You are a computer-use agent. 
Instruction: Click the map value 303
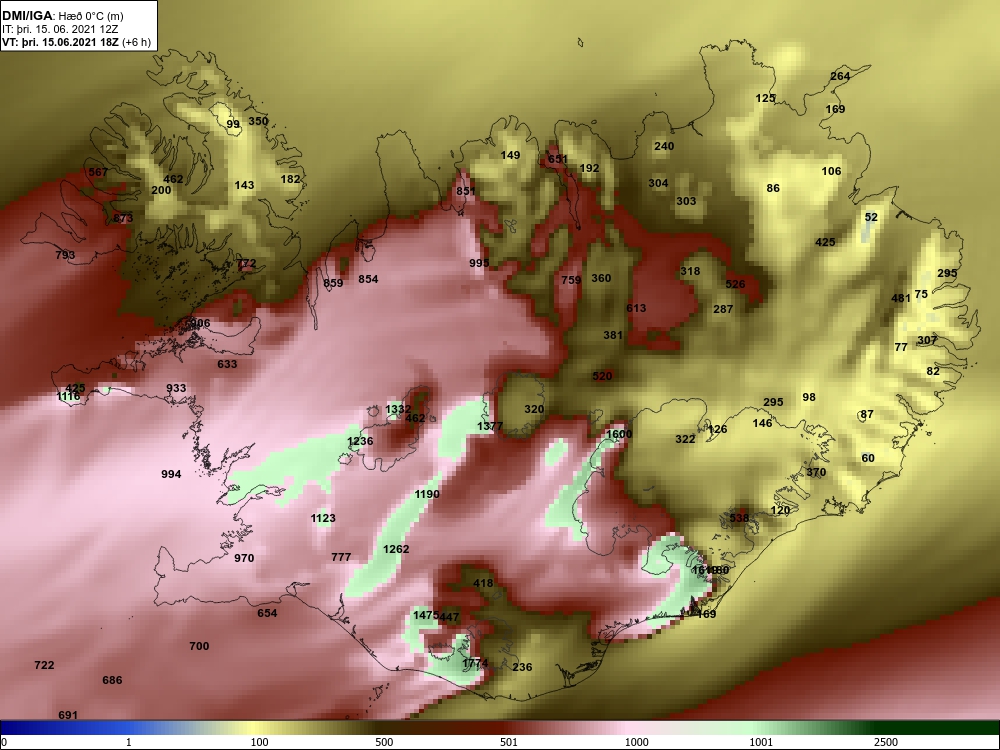[x=686, y=201]
